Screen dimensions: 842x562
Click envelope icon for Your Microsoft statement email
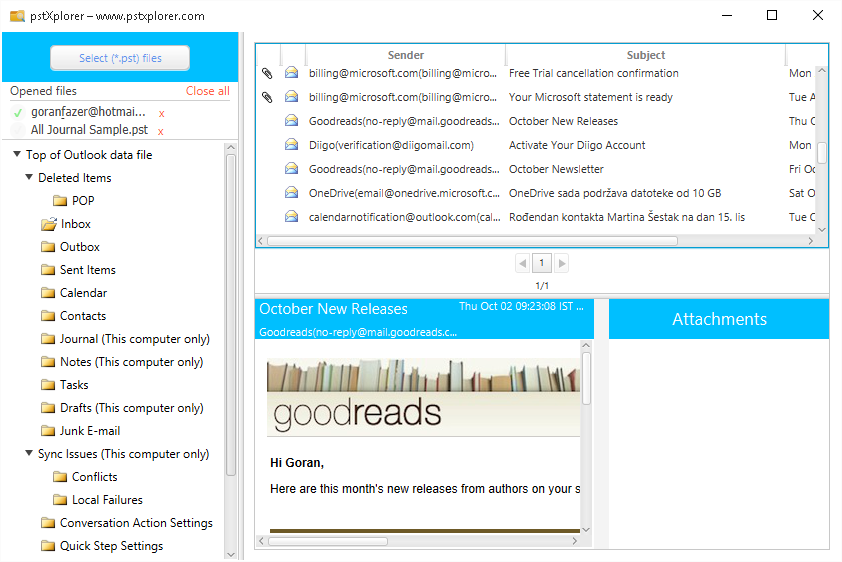click(x=292, y=97)
